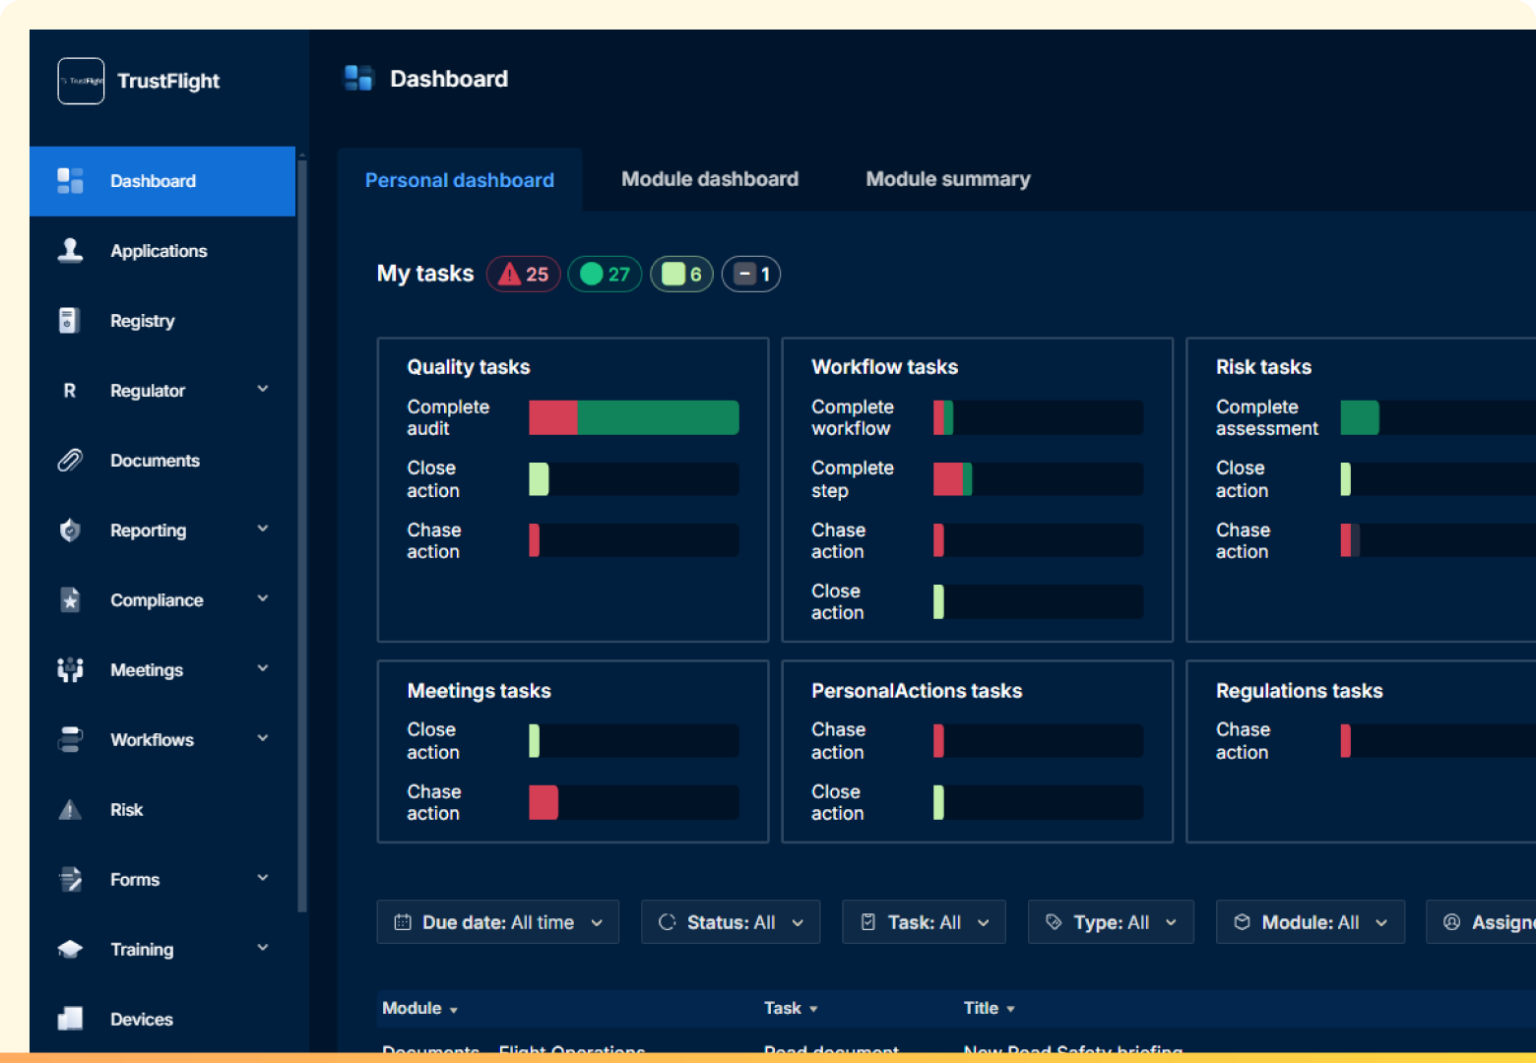The image size is (1536, 1063).
Task: Expand the Compliance menu item
Action: (262, 599)
